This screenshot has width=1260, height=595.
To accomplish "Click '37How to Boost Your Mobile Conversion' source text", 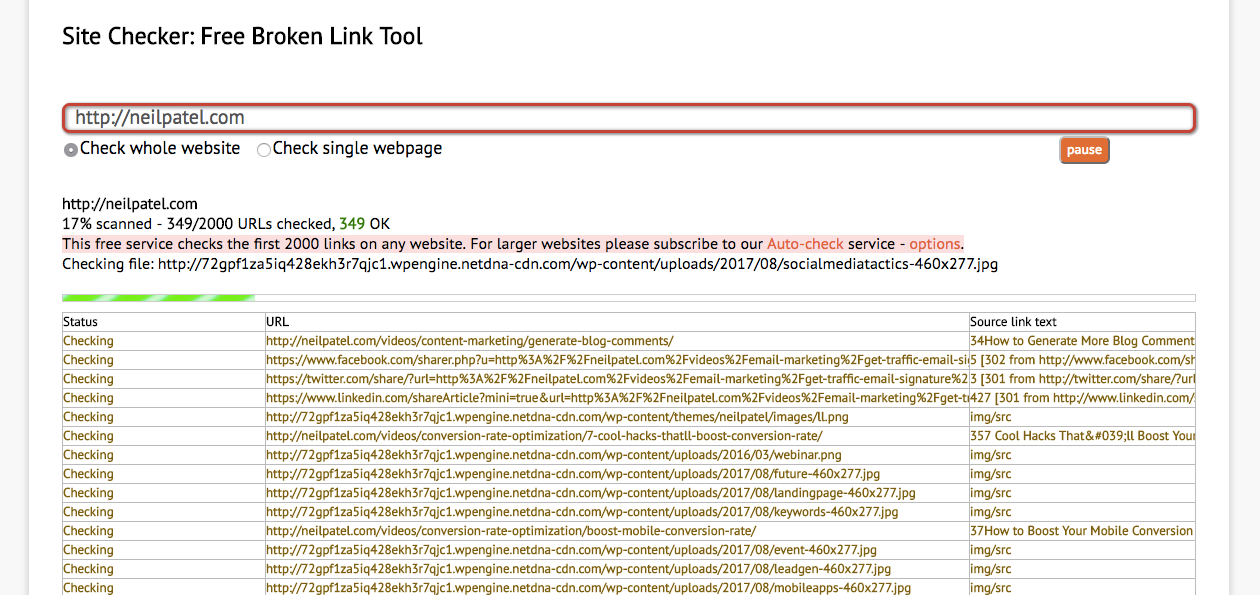I will [x=1082, y=531].
